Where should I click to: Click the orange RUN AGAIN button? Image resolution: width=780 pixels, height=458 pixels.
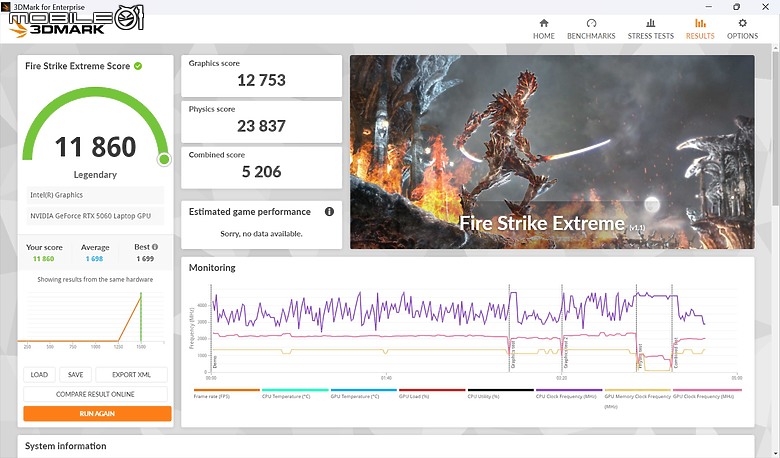pos(97,413)
